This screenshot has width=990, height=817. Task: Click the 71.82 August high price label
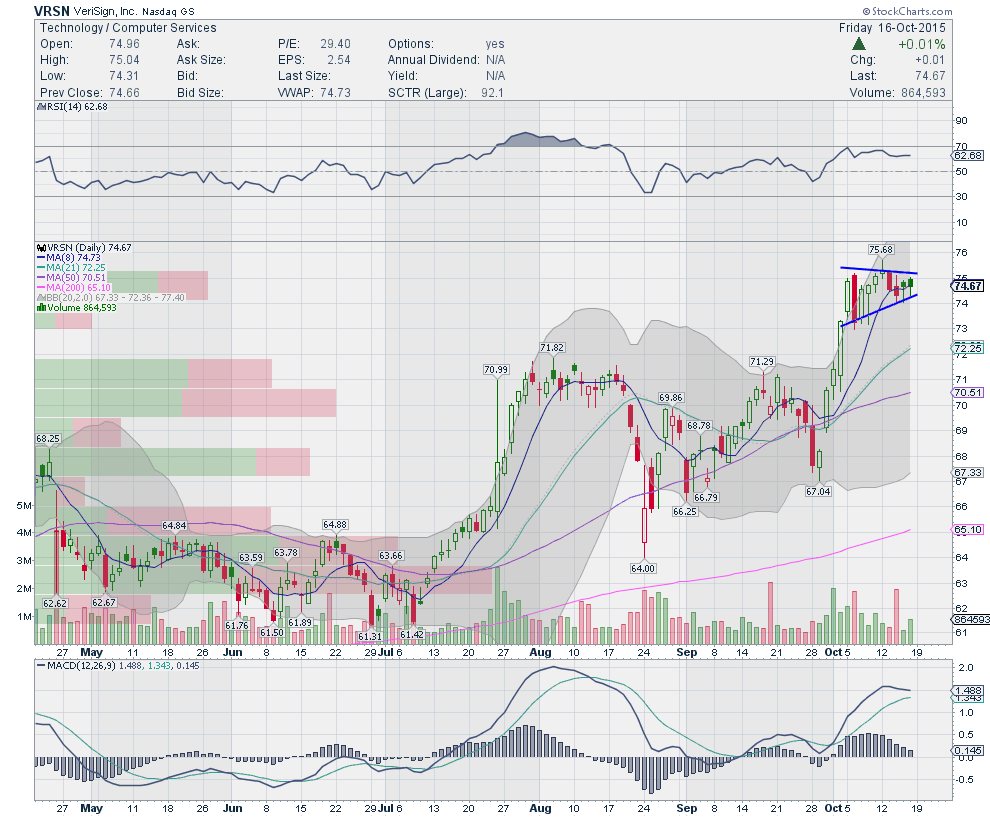(x=552, y=348)
